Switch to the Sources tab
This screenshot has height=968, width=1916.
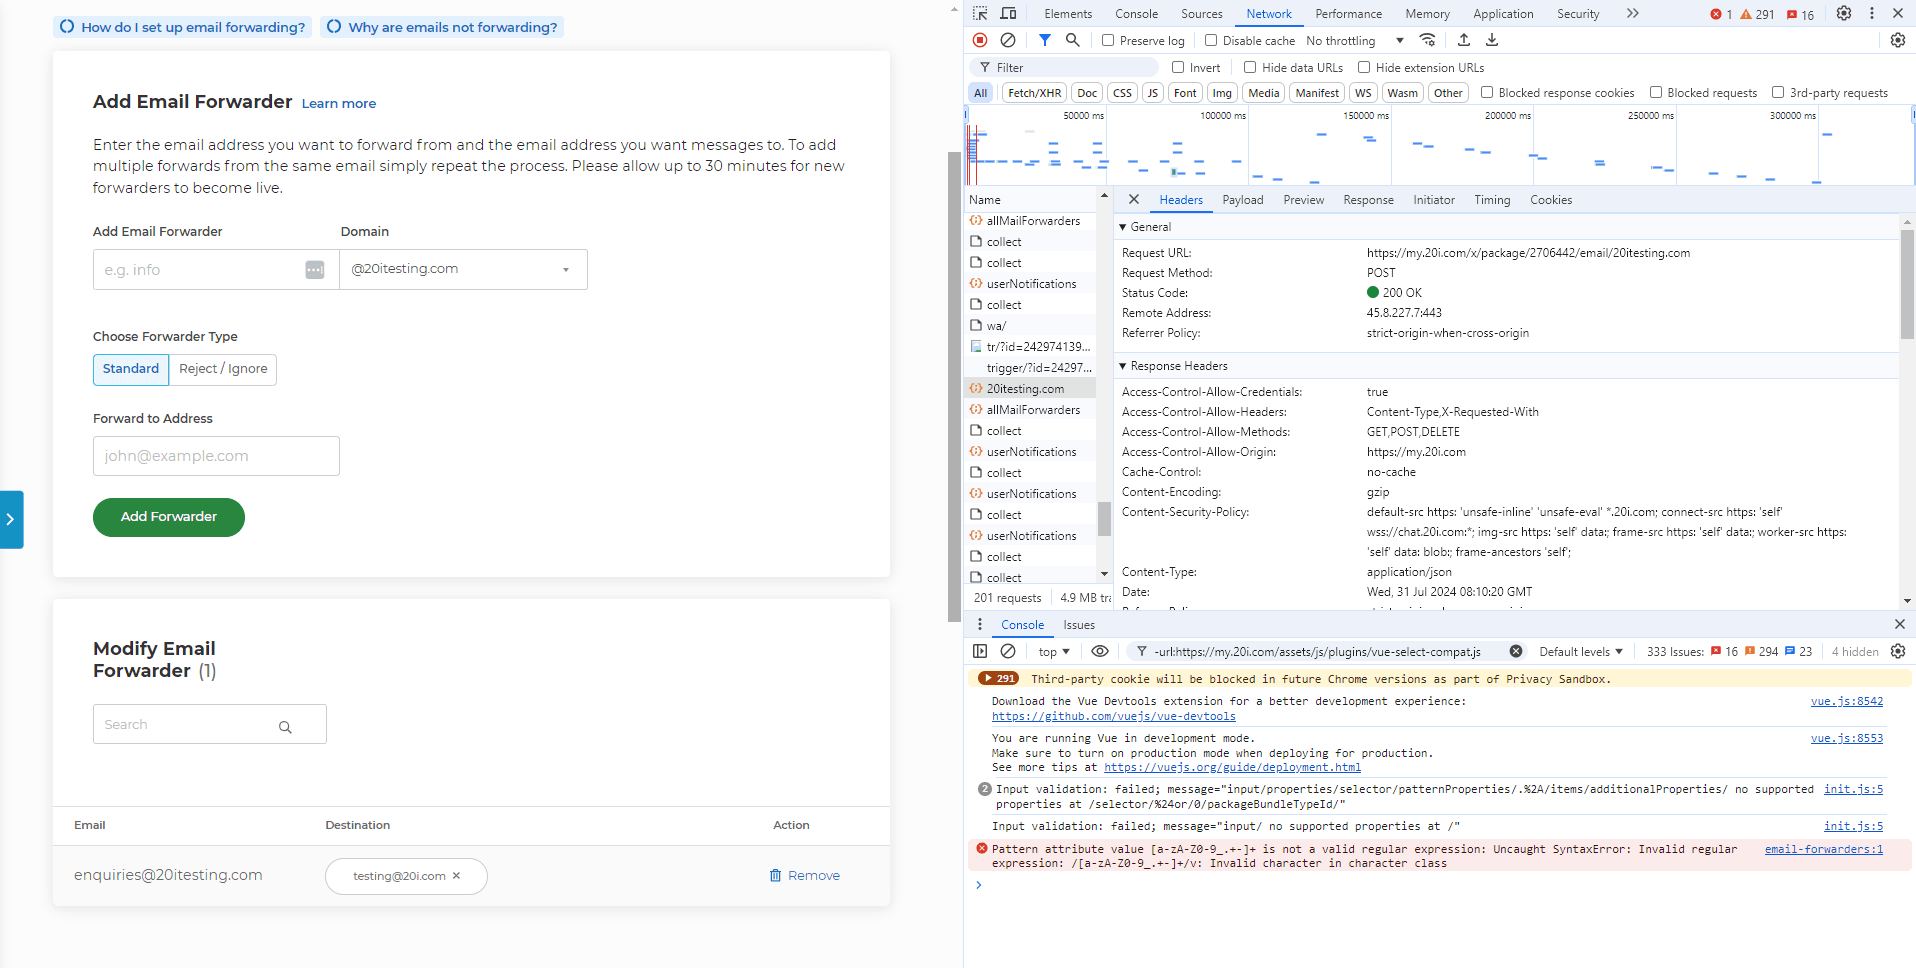click(x=1201, y=14)
